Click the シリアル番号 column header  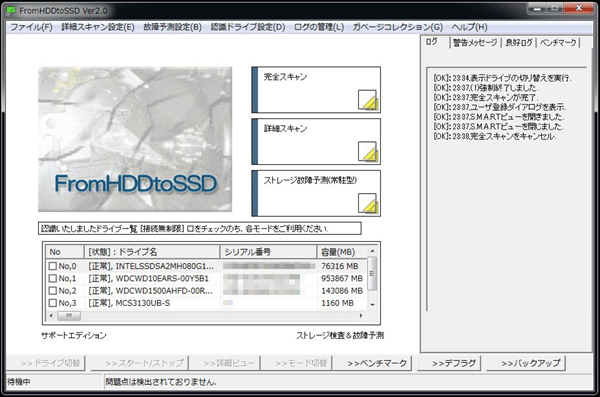tap(268, 252)
